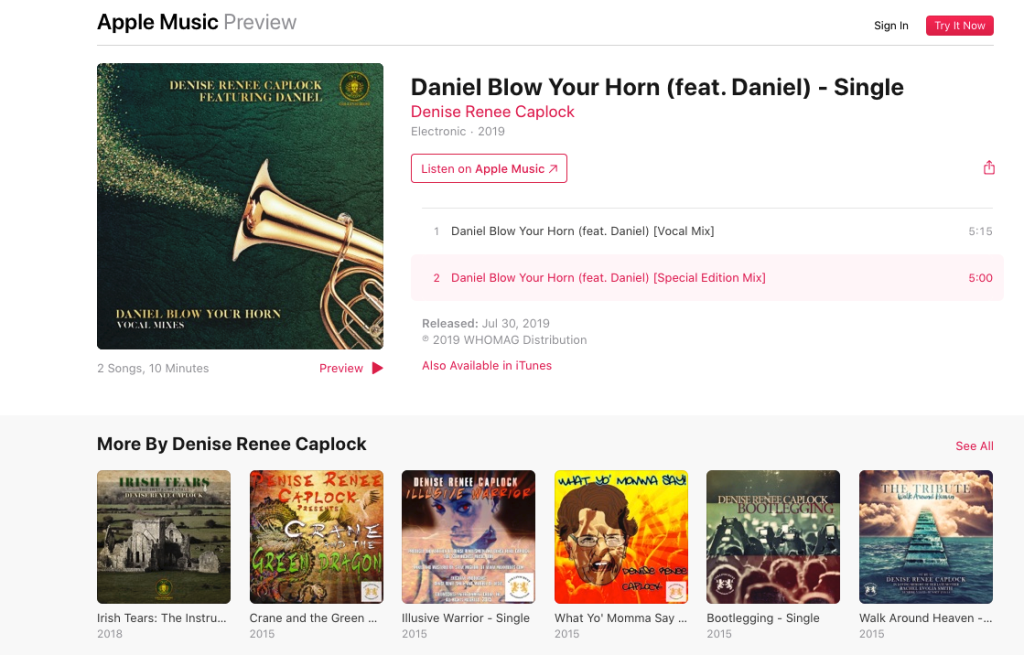Open the Bootlegging single cover
This screenshot has width=1024, height=655.
coord(773,537)
